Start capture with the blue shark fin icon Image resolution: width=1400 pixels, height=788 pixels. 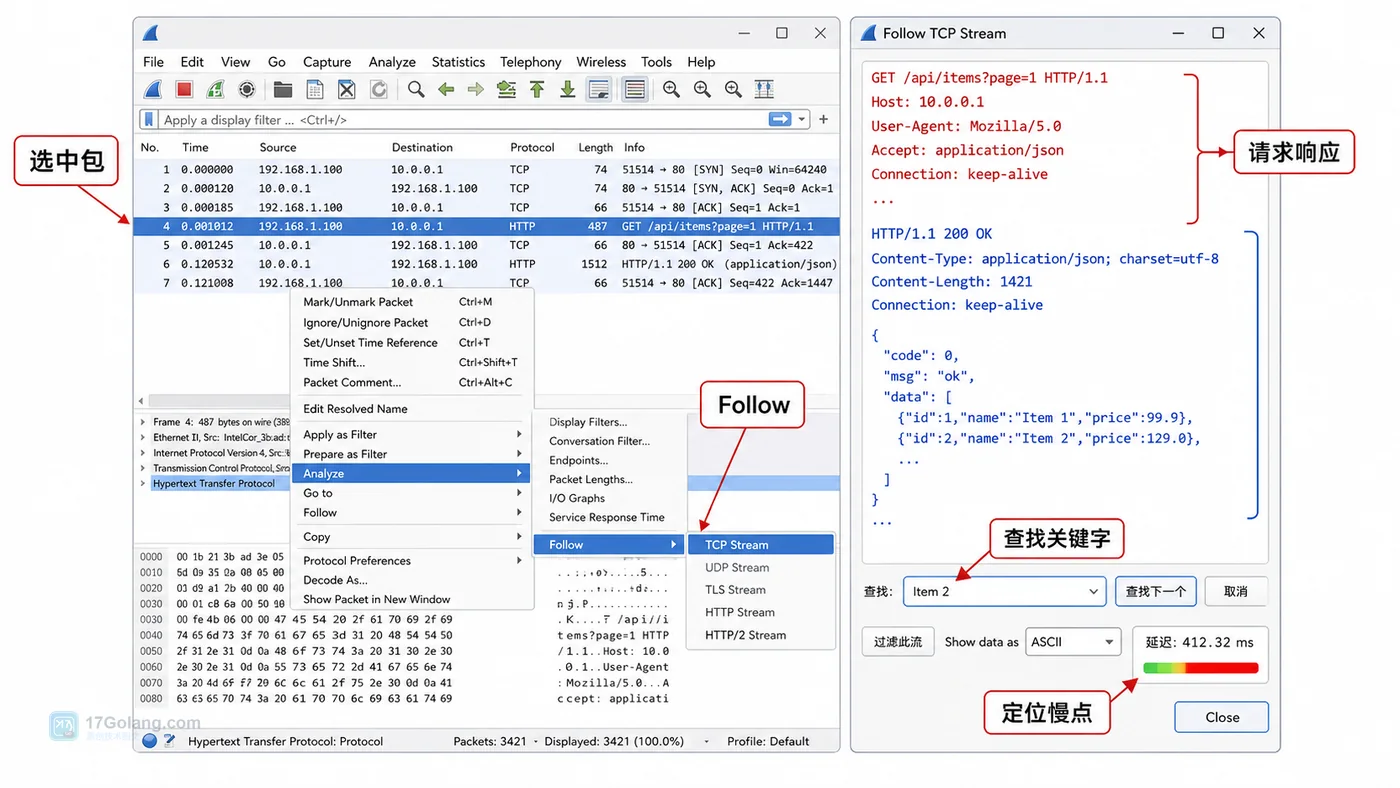point(153,90)
